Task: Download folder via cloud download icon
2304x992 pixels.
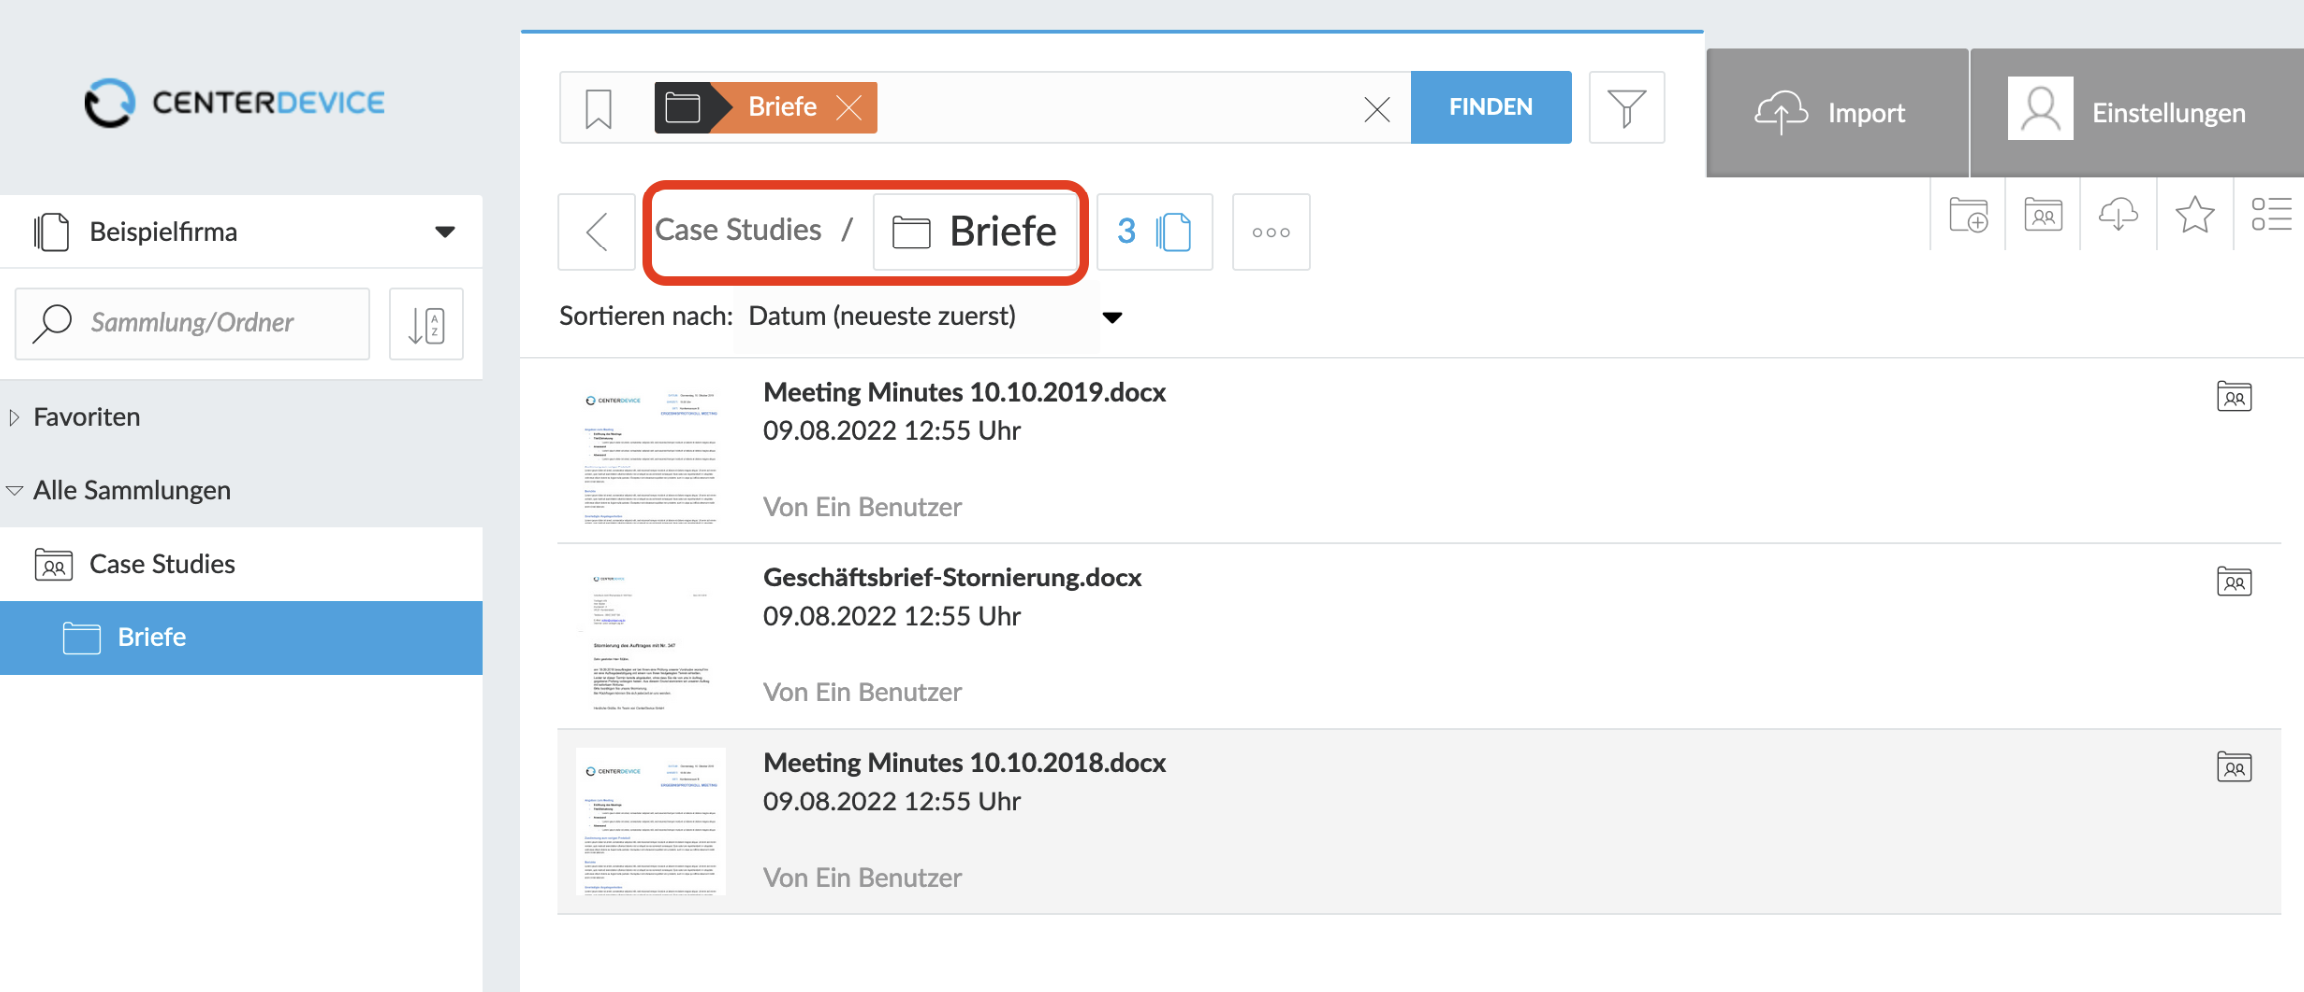Action: pos(2118,215)
